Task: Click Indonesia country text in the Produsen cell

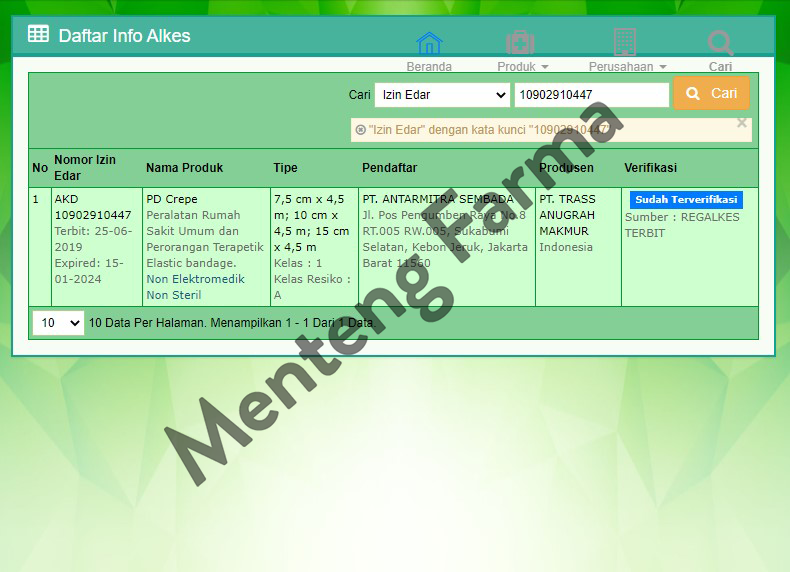Action: tap(566, 247)
